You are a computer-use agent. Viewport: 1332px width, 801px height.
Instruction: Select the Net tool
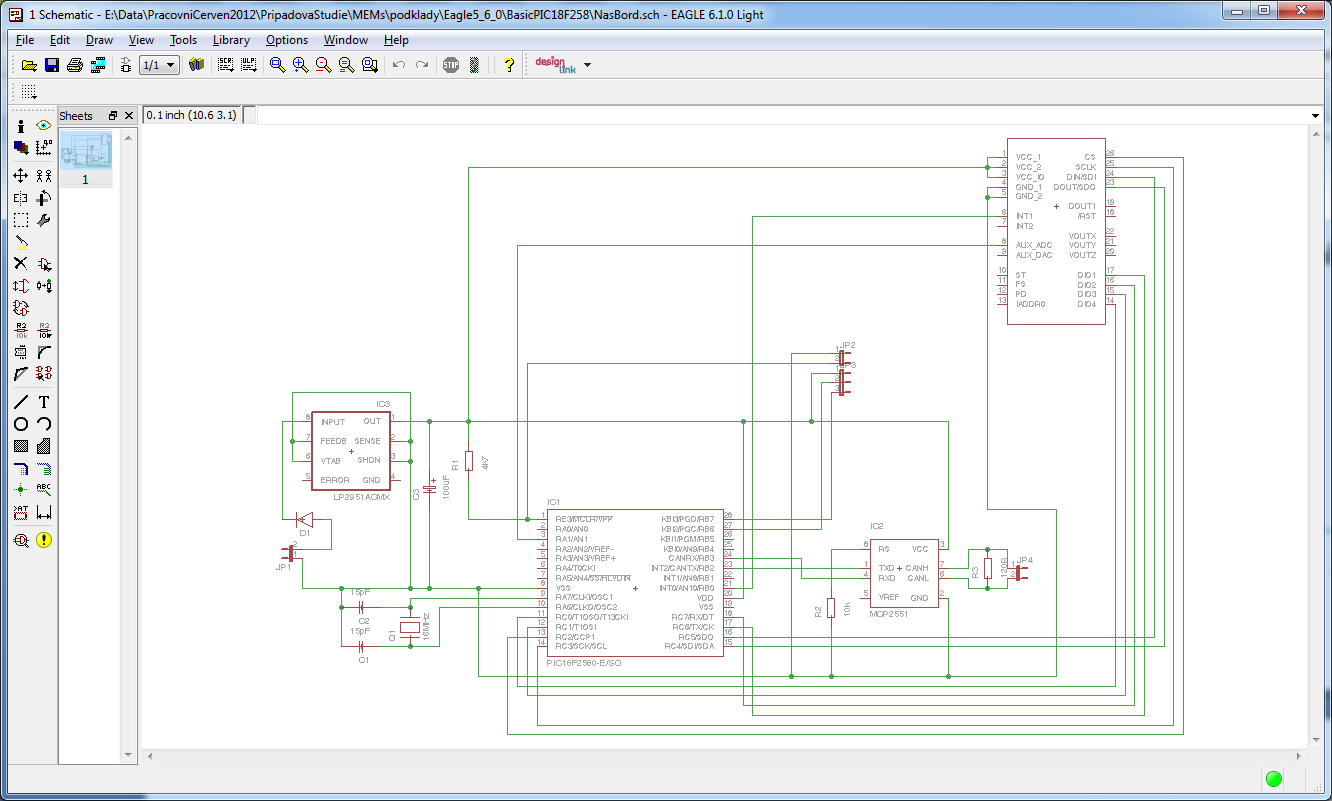tap(44, 468)
